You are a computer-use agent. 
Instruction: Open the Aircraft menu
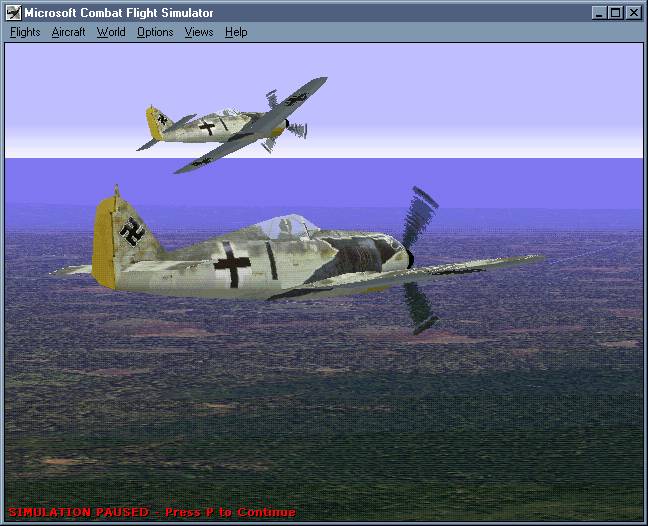(x=68, y=32)
